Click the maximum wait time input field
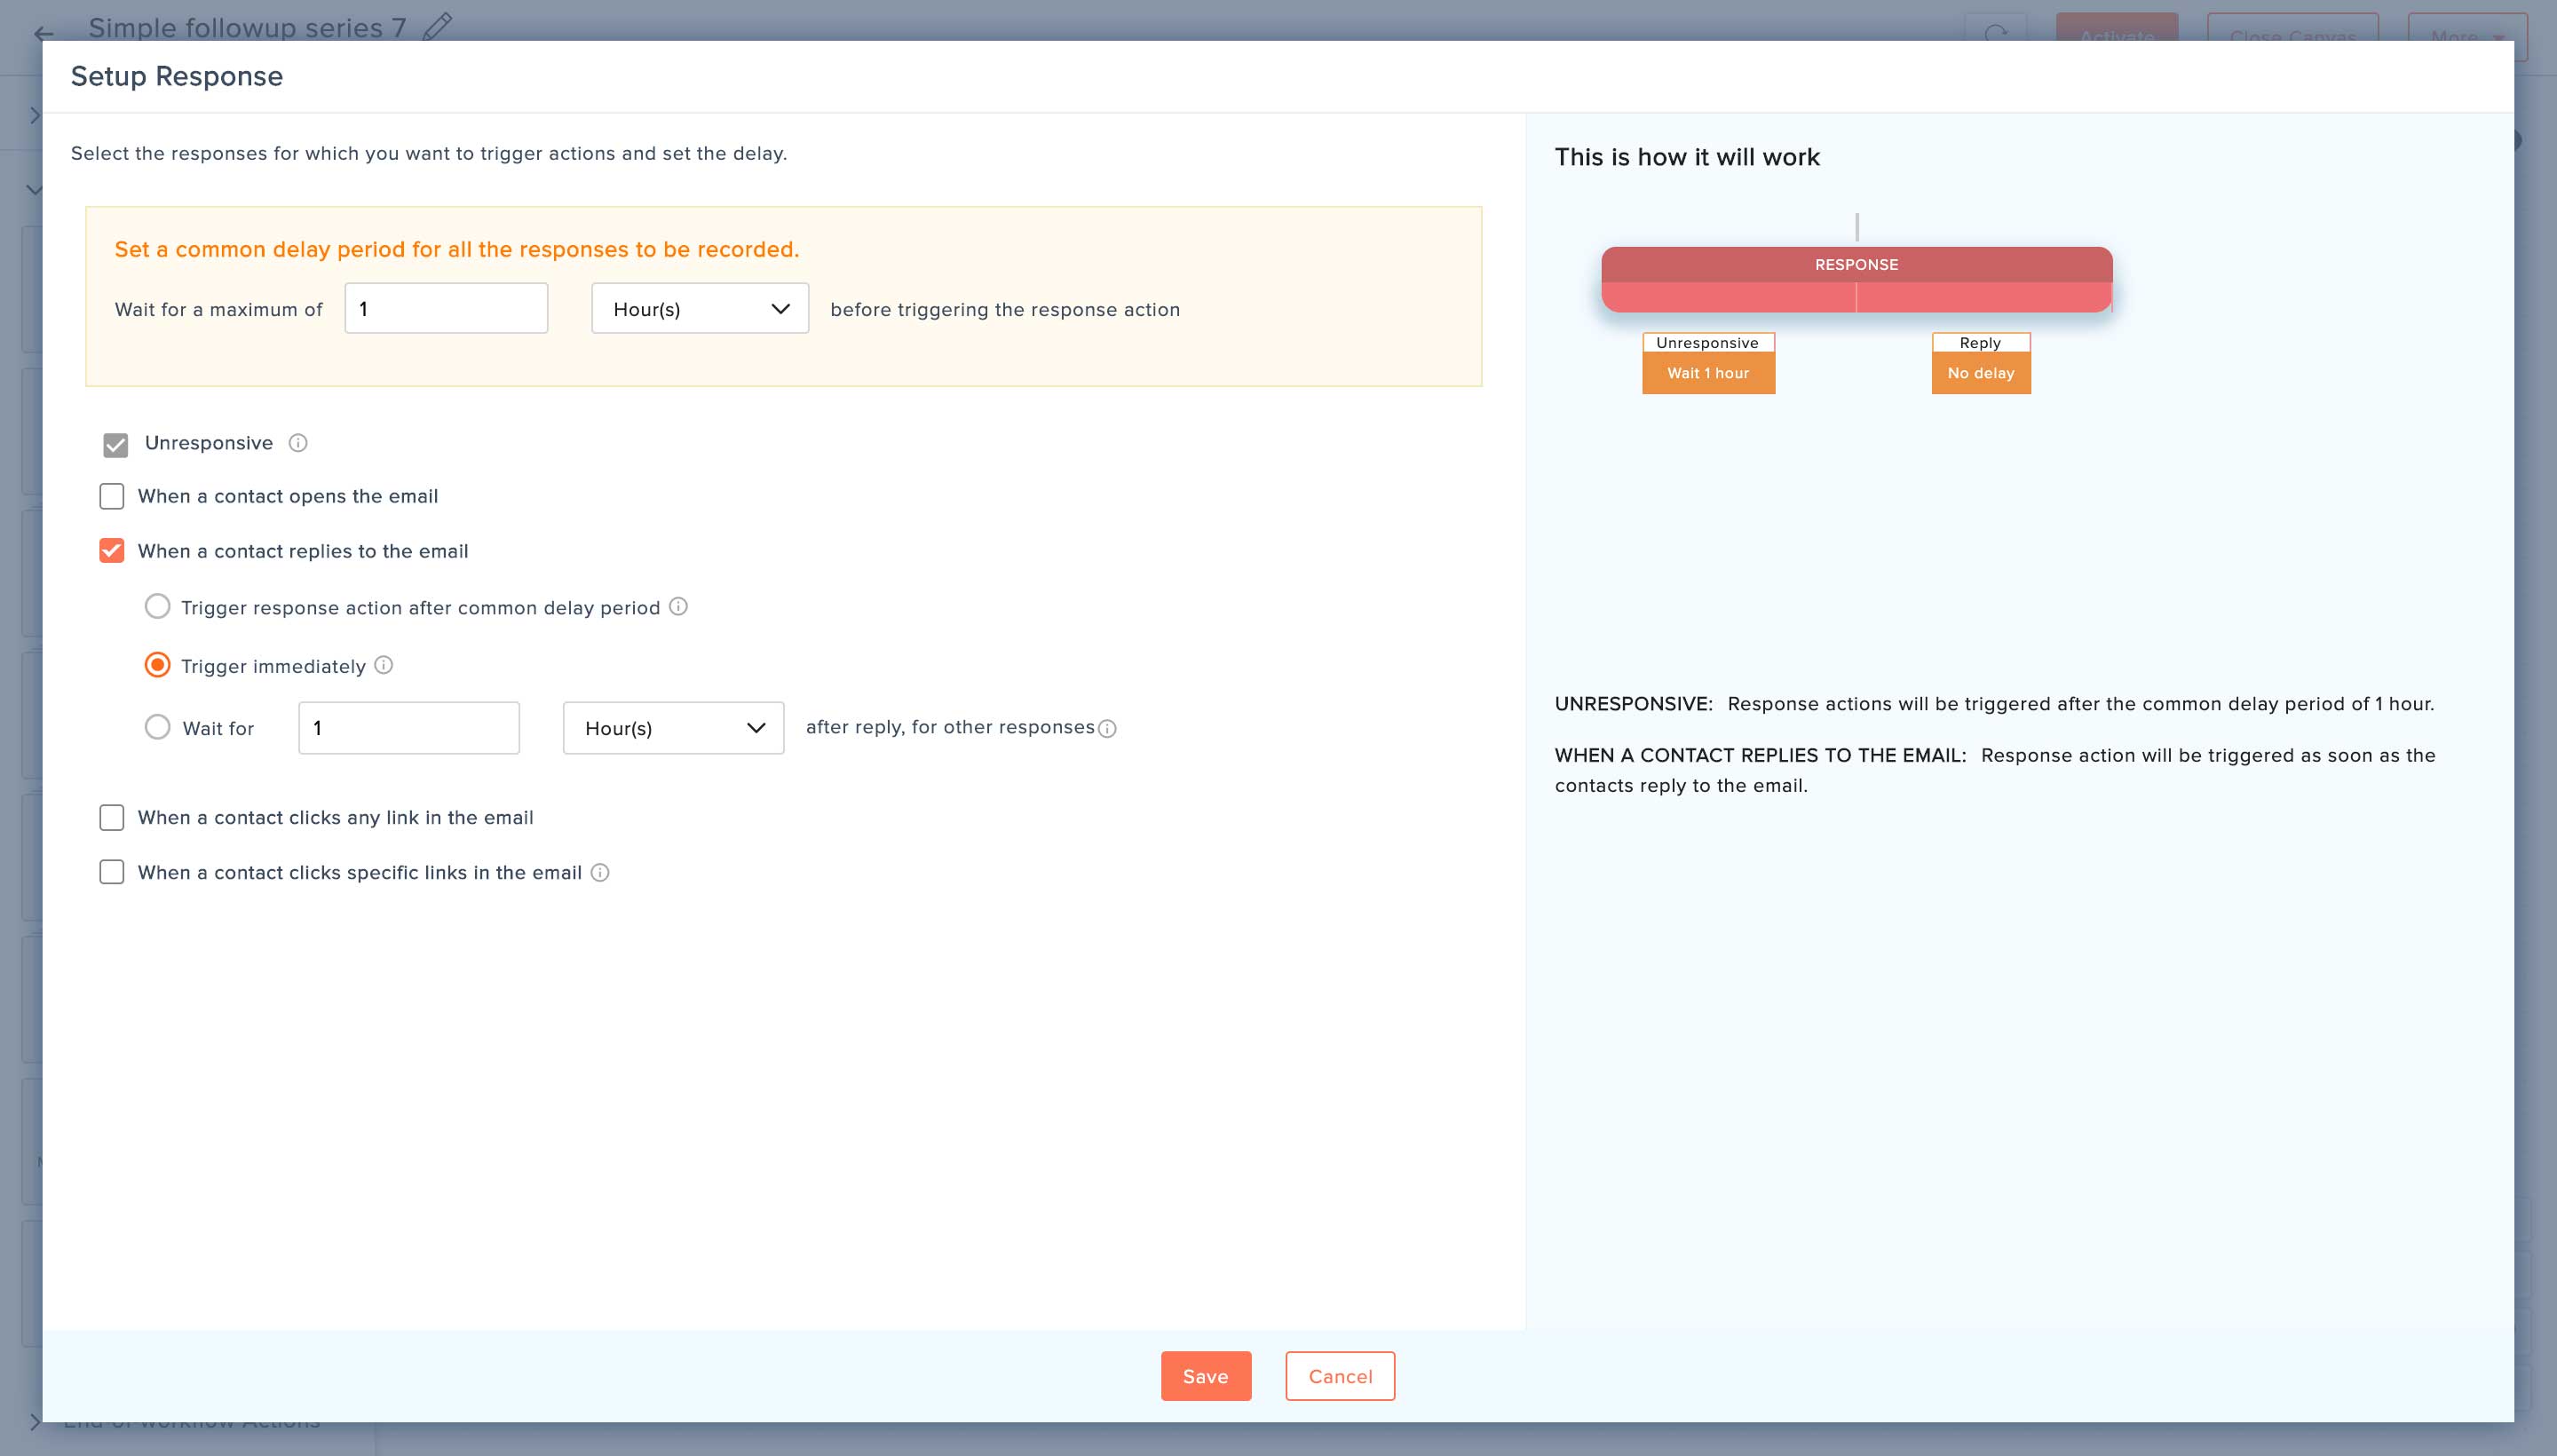The height and width of the screenshot is (1456, 2557). 446,309
